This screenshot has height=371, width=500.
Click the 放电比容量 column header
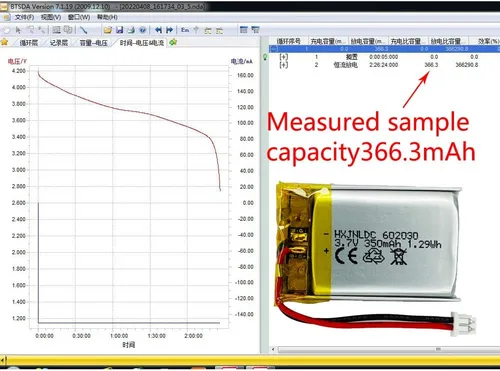pos(448,41)
